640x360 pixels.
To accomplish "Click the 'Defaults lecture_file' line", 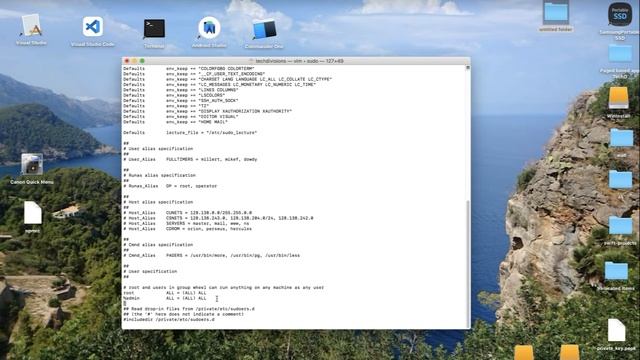I will pos(190,133).
